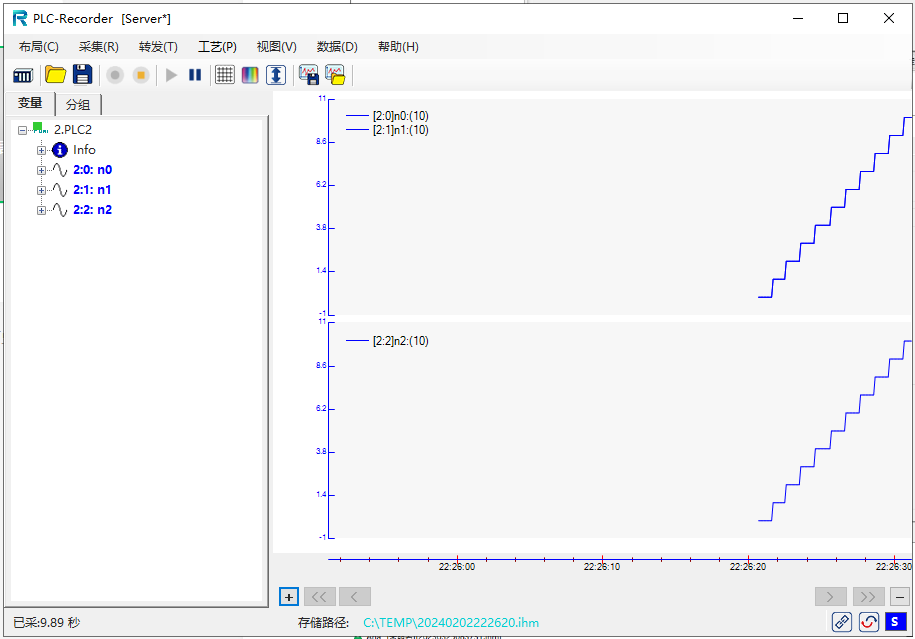Collapse the 2.PLC2 tree node
Image resolution: width=915 pixels, height=639 pixels.
22,130
